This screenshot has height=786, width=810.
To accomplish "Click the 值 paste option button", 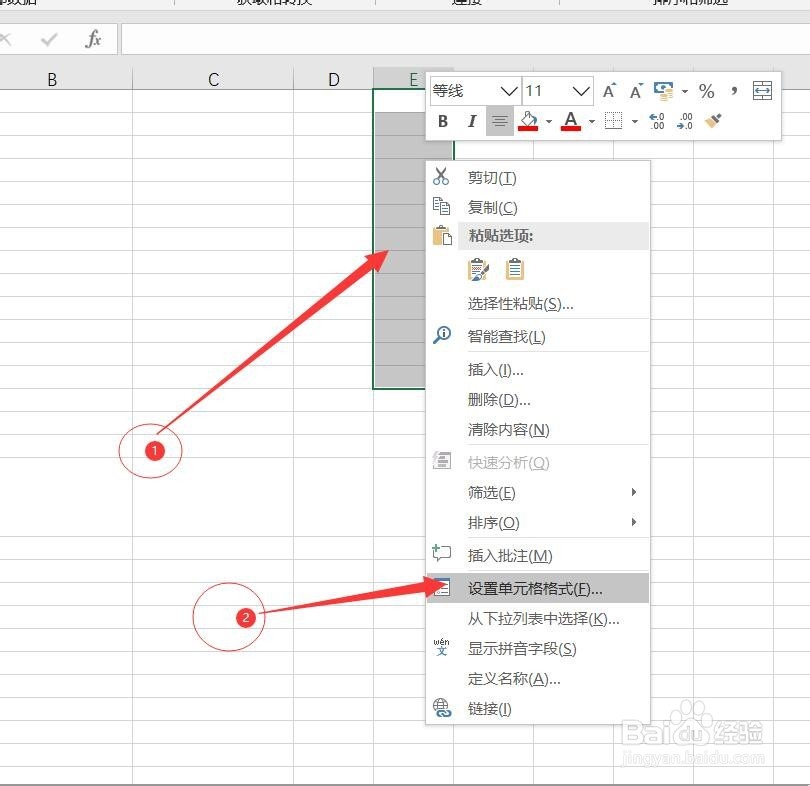I will coord(515,269).
